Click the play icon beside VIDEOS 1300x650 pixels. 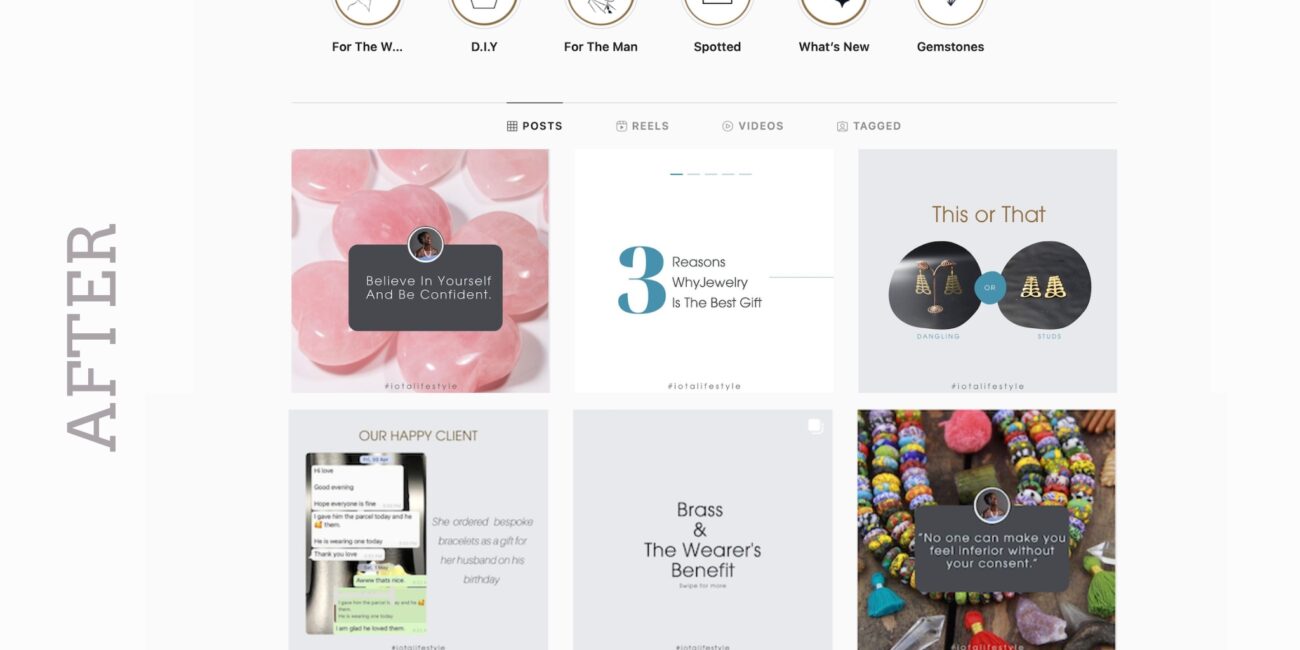click(728, 126)
